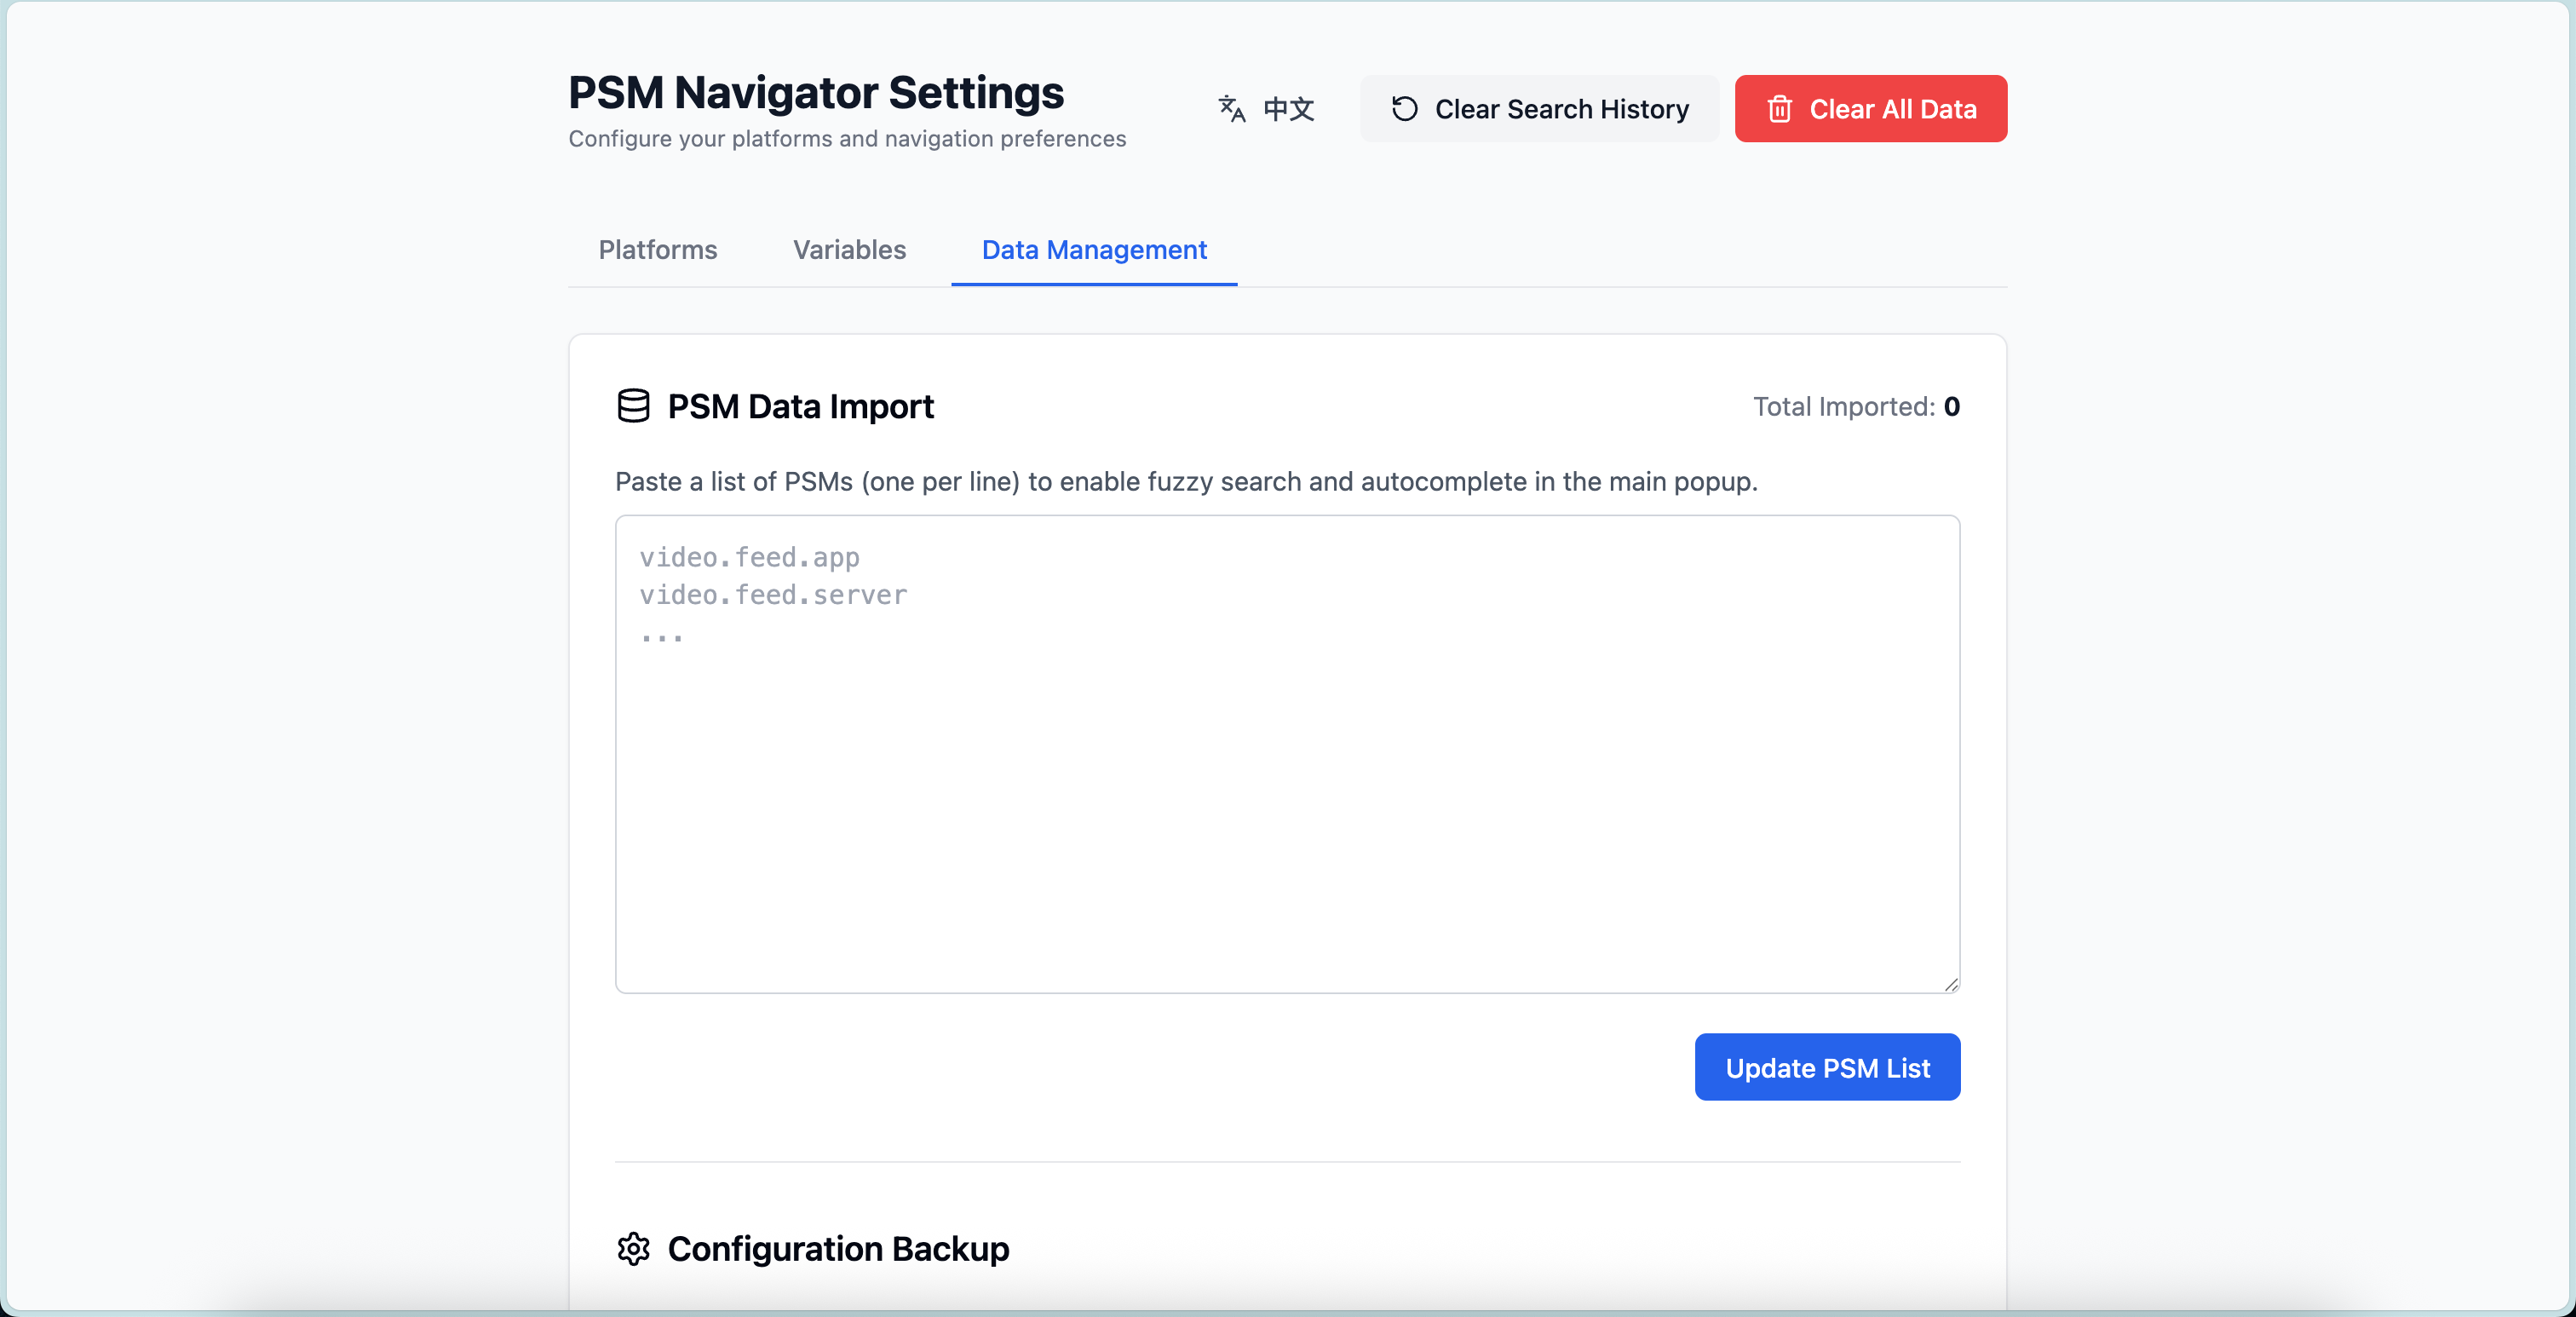Click the paste PSMs instruction text

pyautogui.click(x=1185, y=481)
